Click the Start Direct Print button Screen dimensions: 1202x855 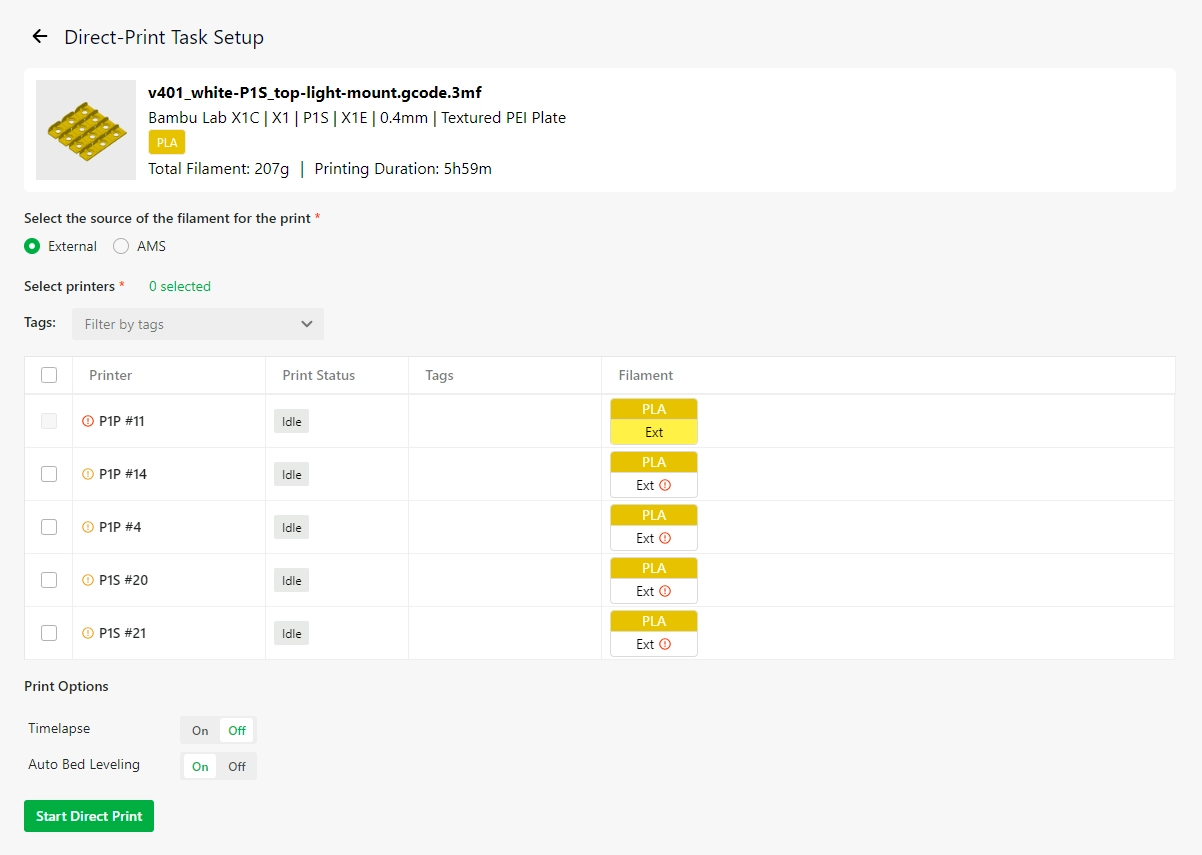pyautogui.click(x=89, y=816)
